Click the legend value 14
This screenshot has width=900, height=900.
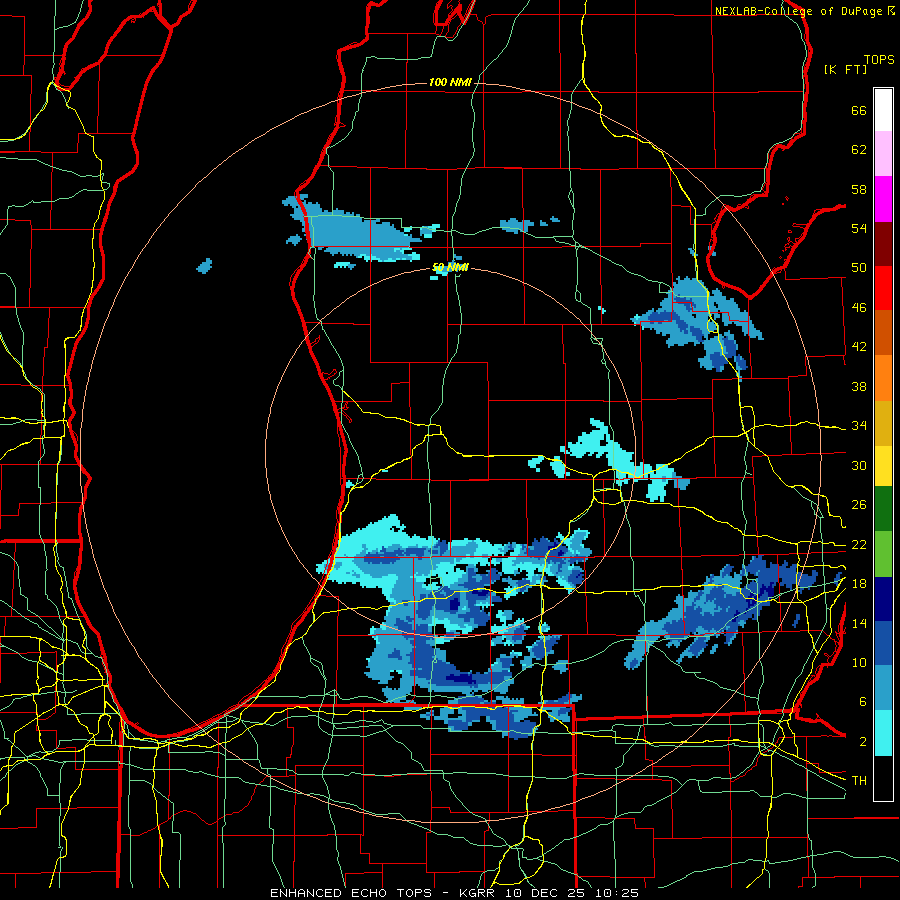point(859,623)
